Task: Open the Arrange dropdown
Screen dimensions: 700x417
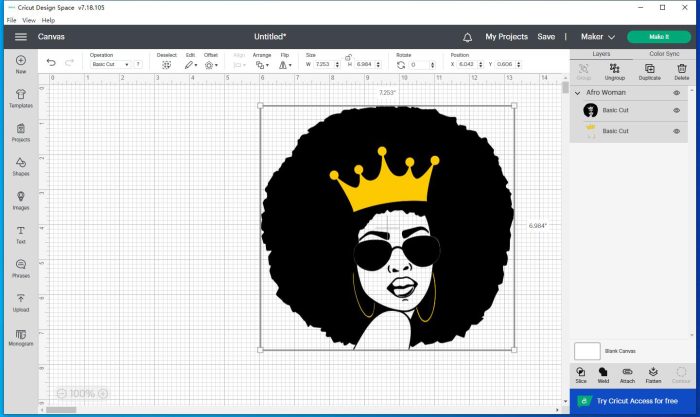Action: (262, 65)
